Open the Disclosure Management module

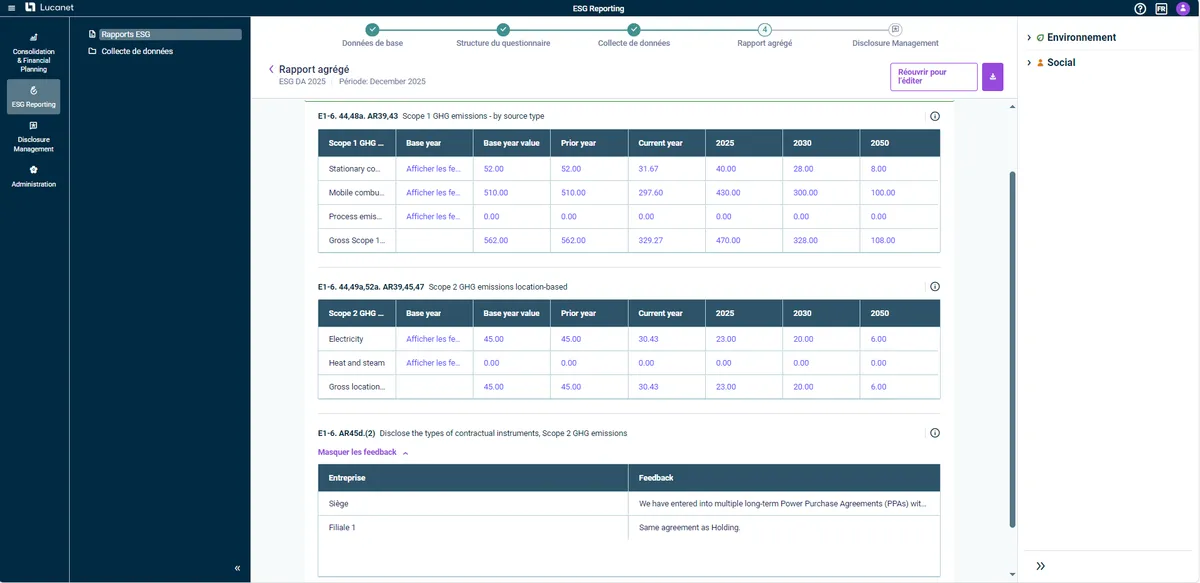coord(34,138)
